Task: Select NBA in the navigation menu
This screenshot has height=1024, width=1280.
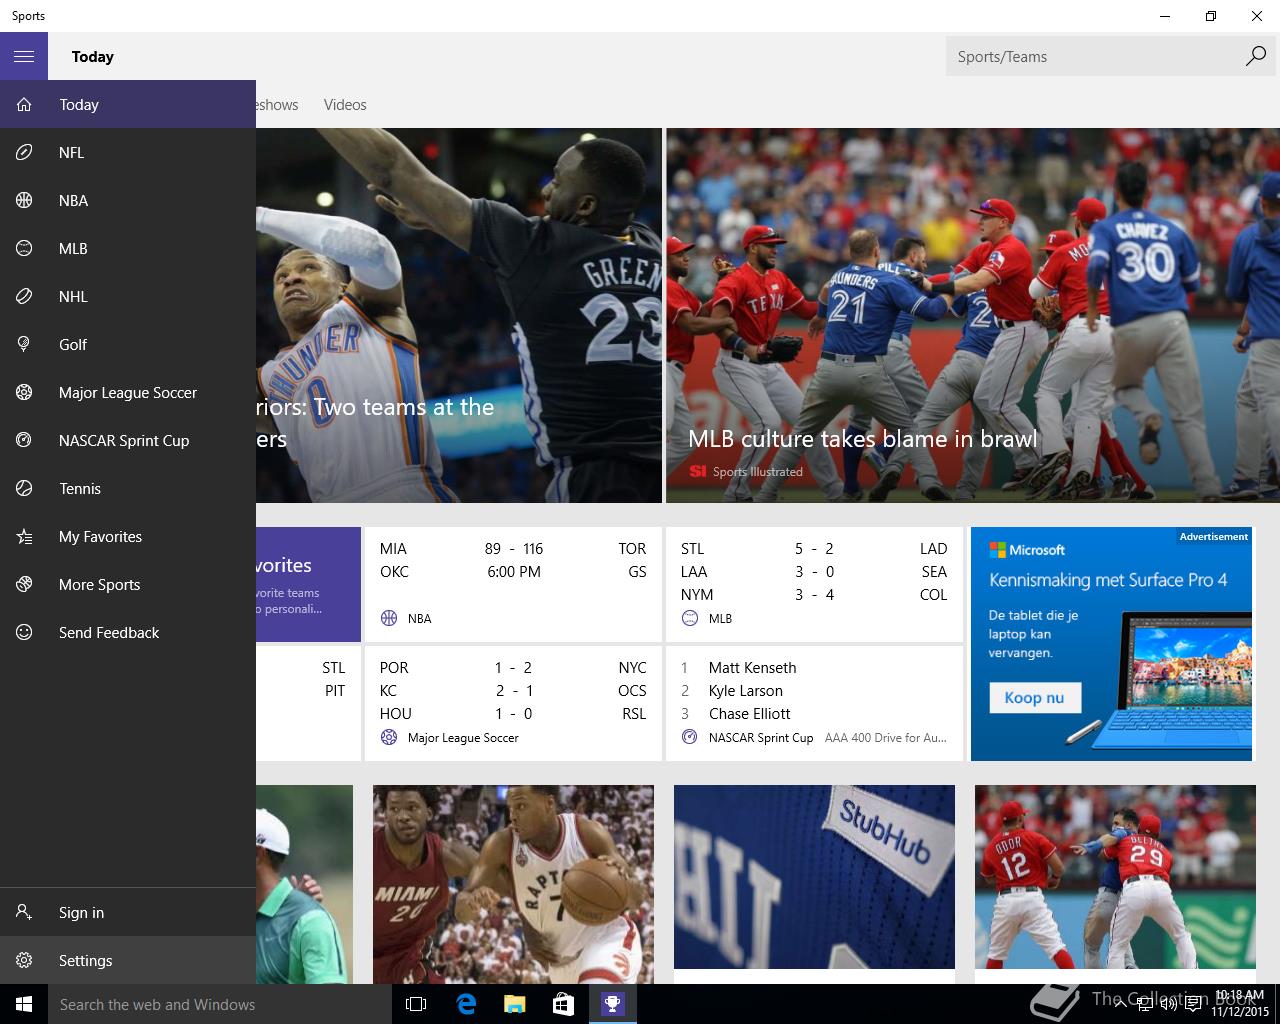Action: click(x=128, y=200)
